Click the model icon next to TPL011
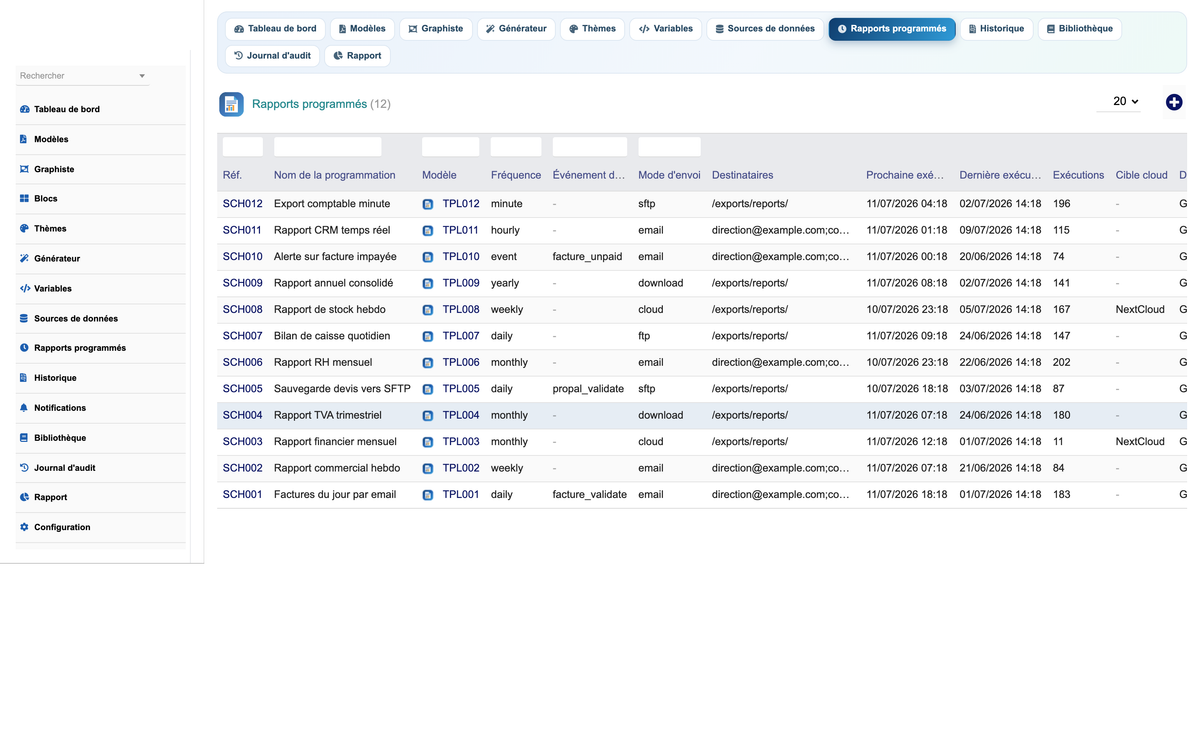The height and width of the screenshot is (743, 1200). pyautogui.click(x=428, y=230)
